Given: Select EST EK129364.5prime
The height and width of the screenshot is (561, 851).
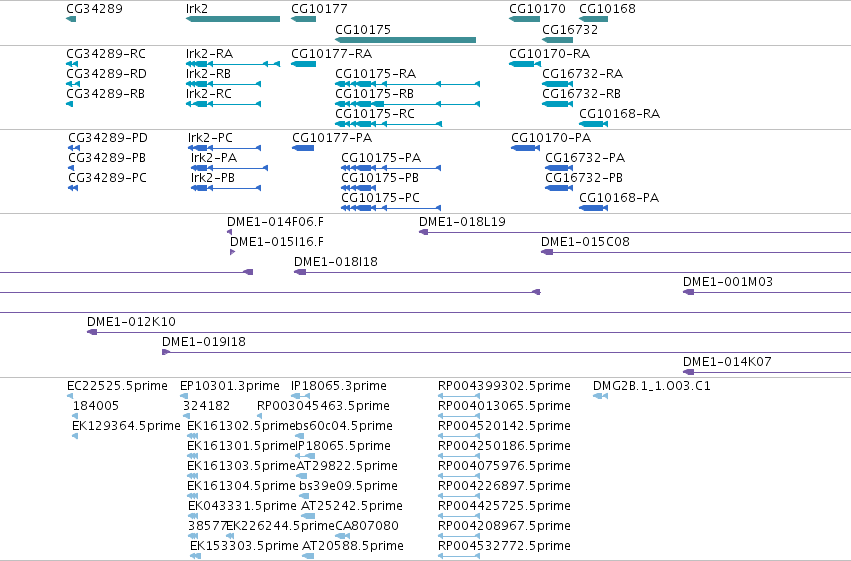Looking at the screenshot, I should [126, 426].
